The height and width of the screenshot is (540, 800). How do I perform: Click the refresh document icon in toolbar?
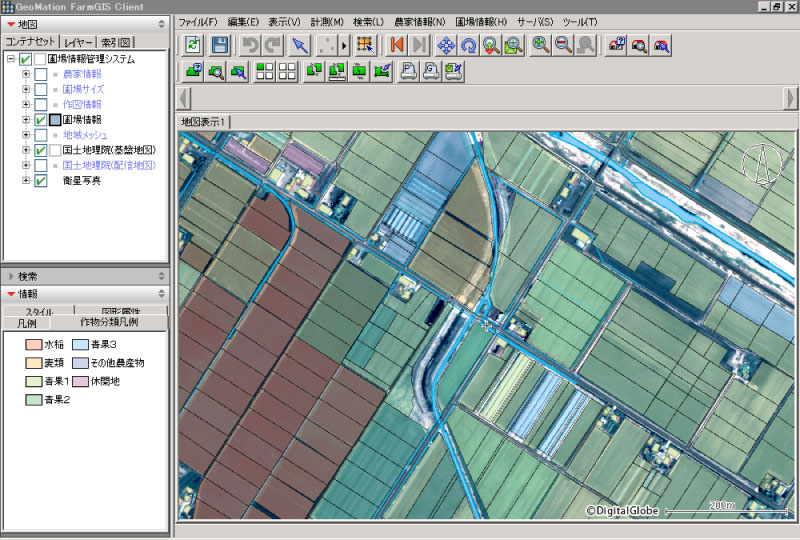tap(193, 45)
